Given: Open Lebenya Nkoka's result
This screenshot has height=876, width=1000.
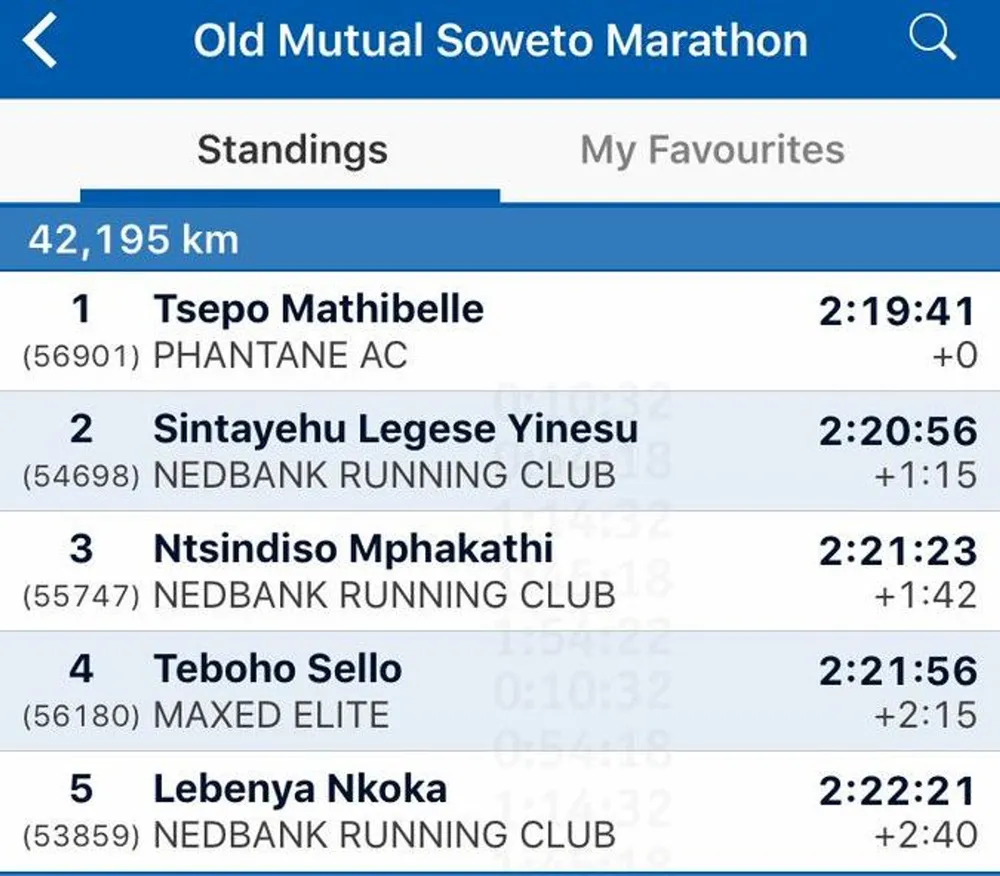Looking at the screenshot, I should 500,810.
